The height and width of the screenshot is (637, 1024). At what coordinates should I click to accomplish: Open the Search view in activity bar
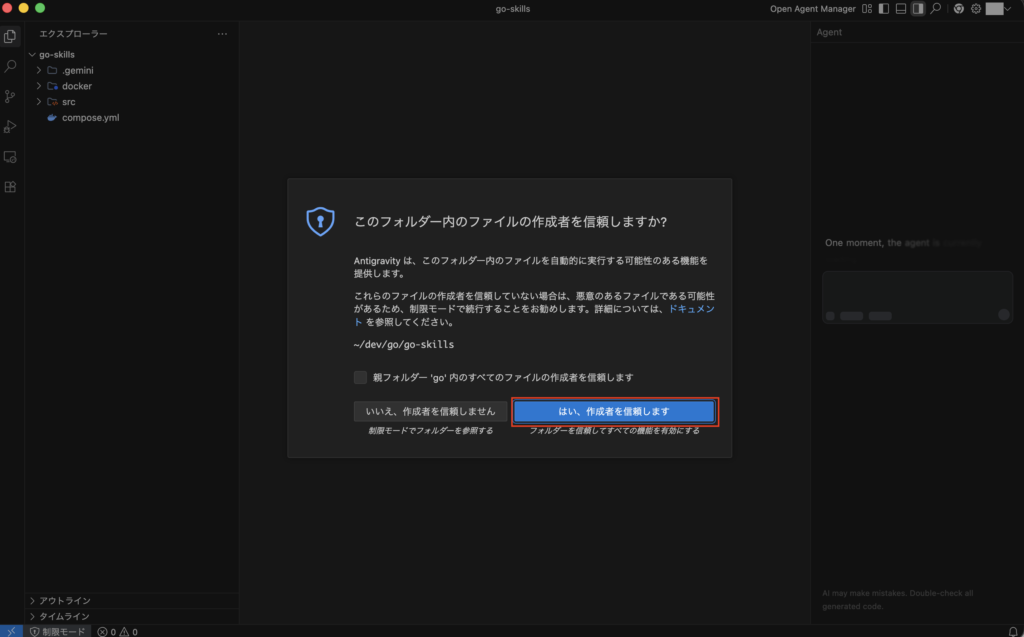point(11,66)
